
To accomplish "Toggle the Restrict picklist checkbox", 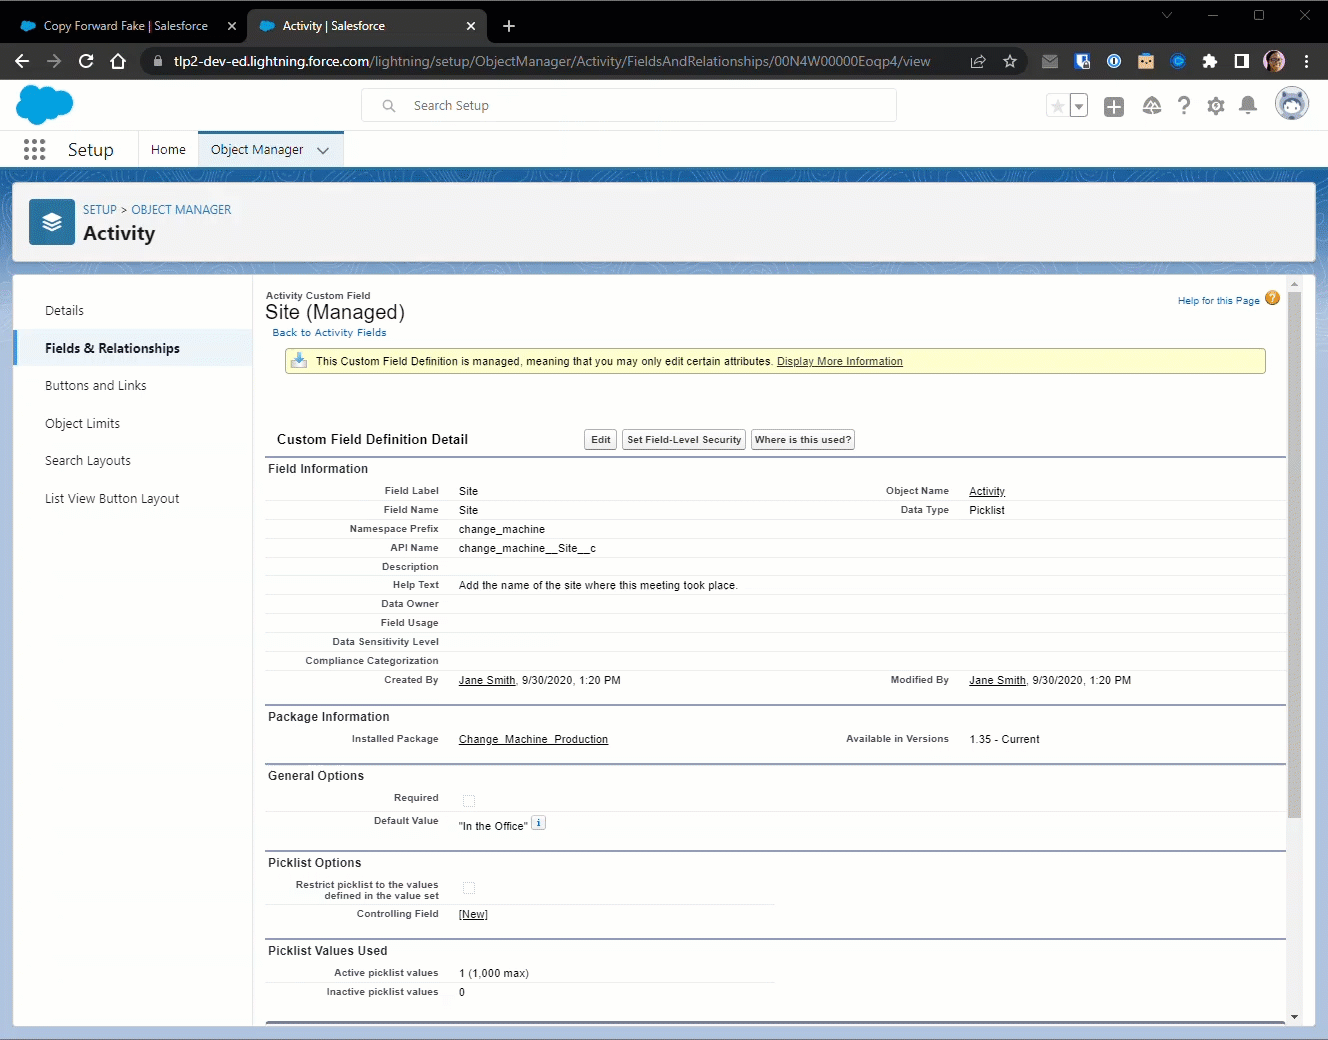I will [x=469, y=888].
